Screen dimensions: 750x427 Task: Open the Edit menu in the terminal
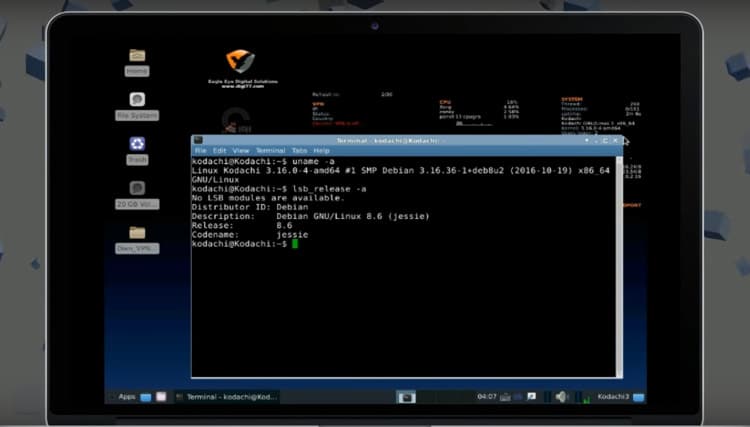(x=220, y=151)
